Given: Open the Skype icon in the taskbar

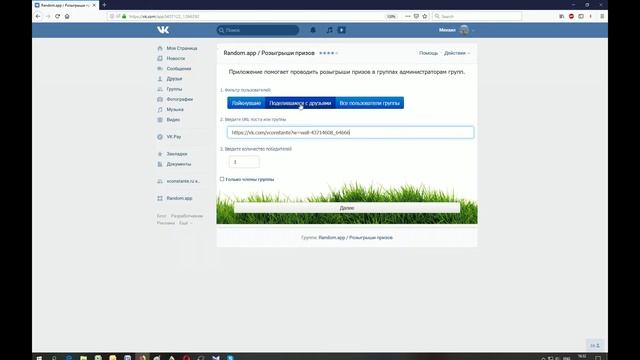Looking at the screenshot, I should click(x=230, y=358).
